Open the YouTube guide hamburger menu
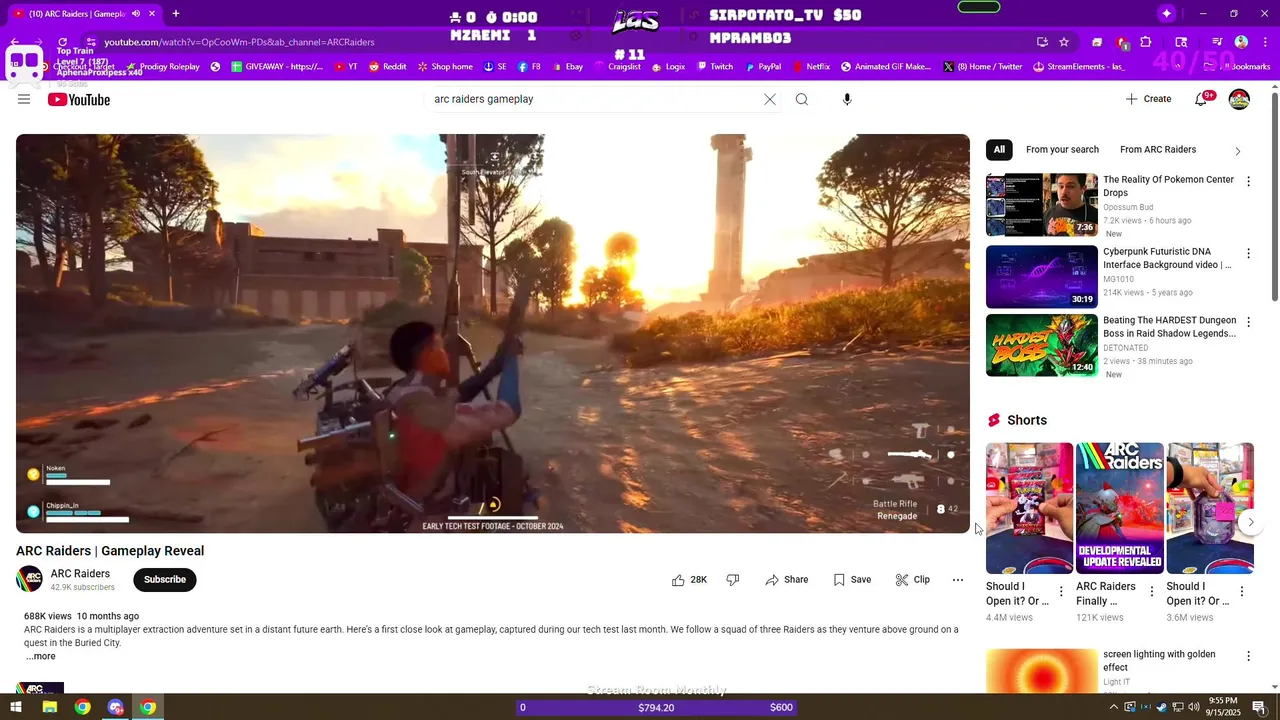1280x720 pixels. click(24, 99)
